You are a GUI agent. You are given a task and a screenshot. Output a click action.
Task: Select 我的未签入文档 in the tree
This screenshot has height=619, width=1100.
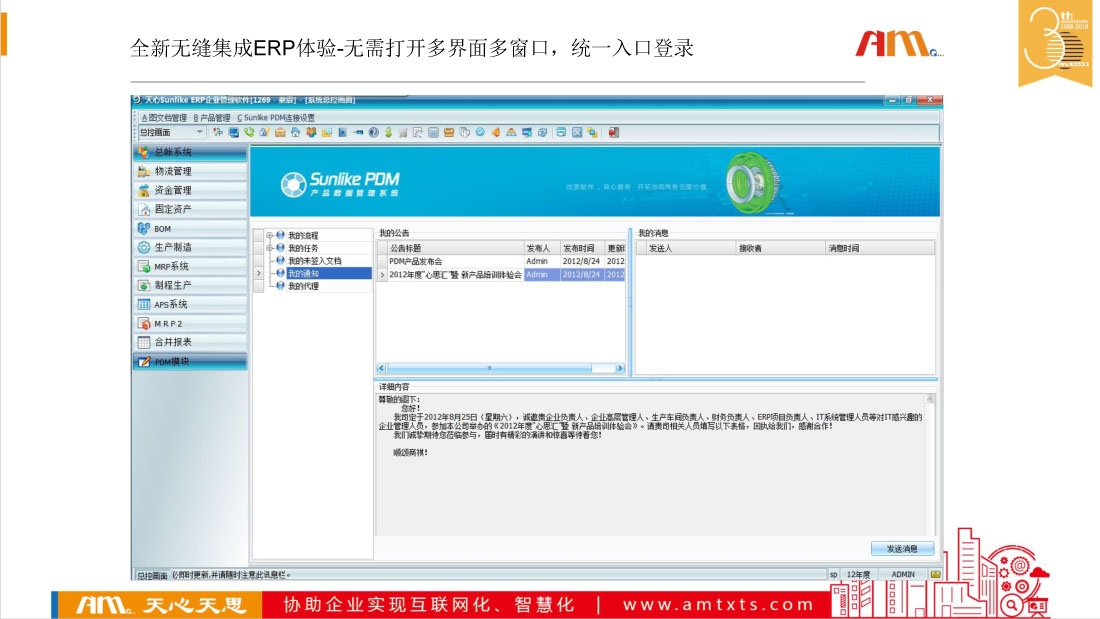[314, 260]
